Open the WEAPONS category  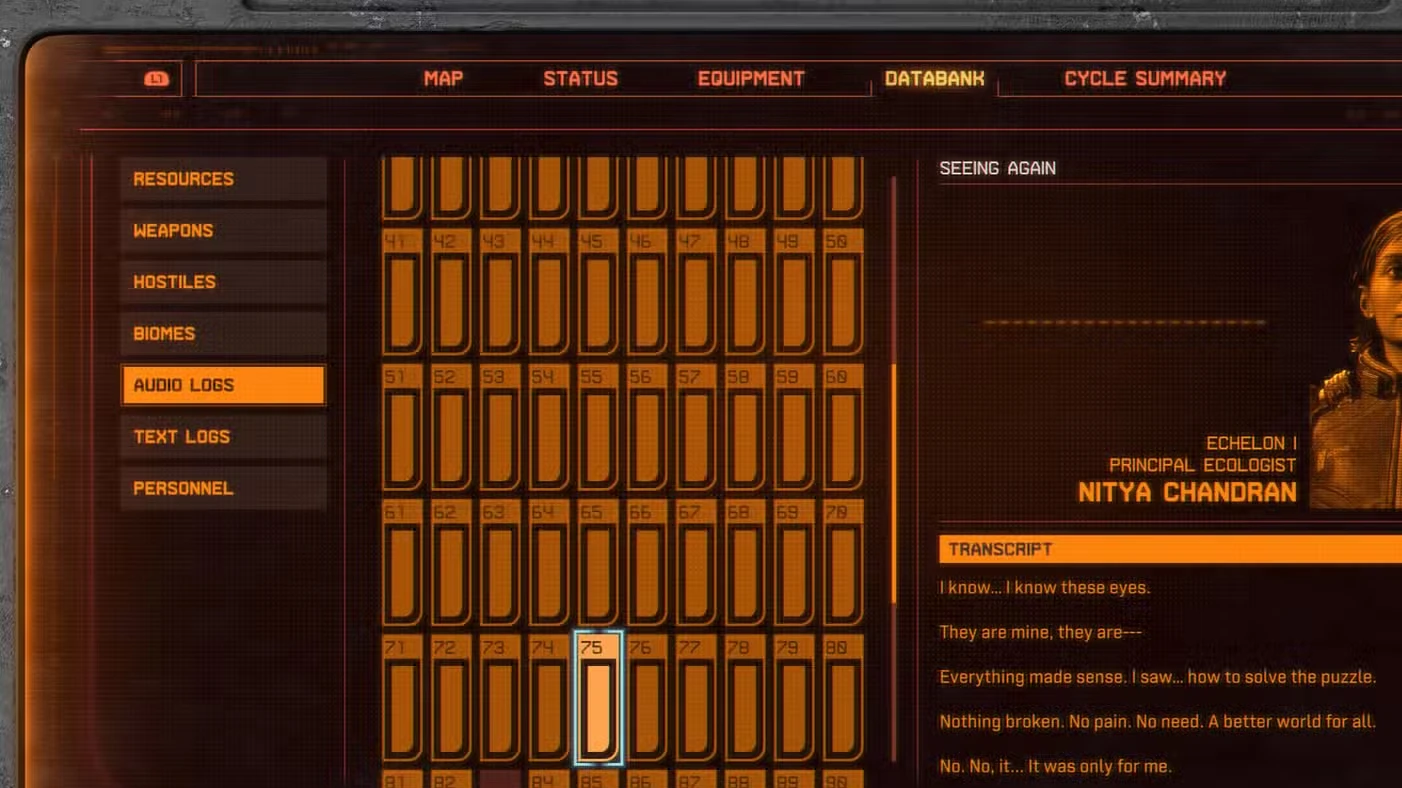(224, 231)
